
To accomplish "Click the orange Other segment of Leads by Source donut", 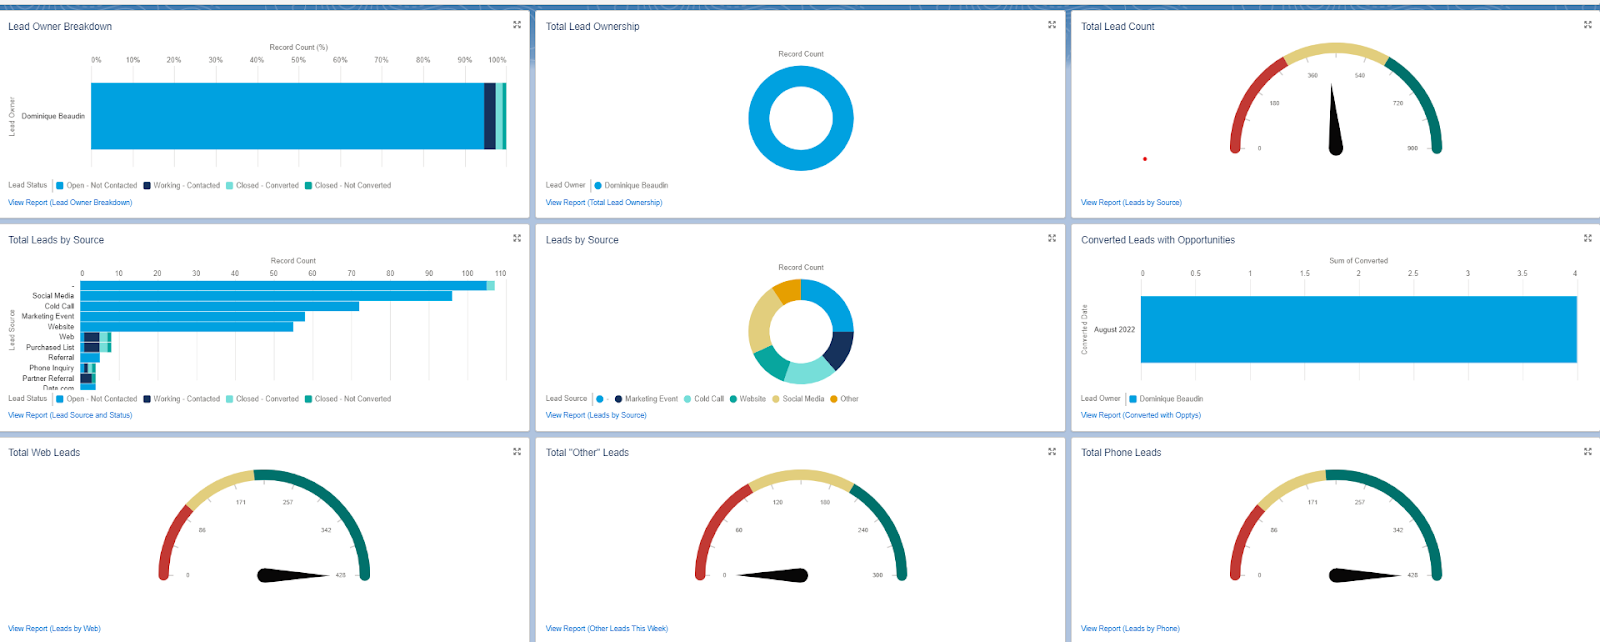I will click(788, 290).
